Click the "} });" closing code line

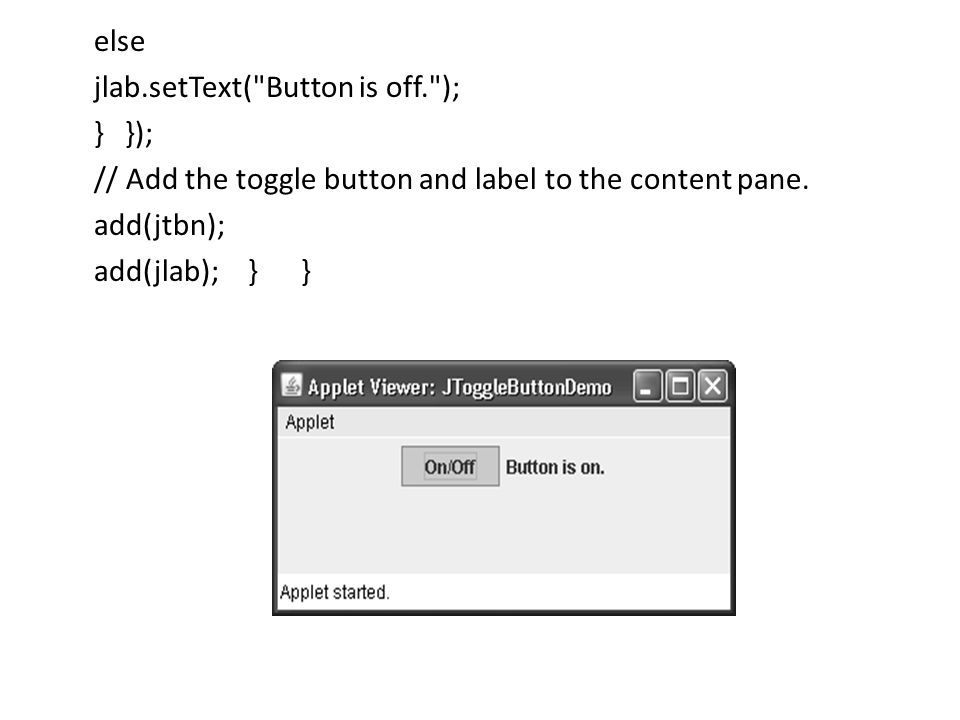point(124,133)
